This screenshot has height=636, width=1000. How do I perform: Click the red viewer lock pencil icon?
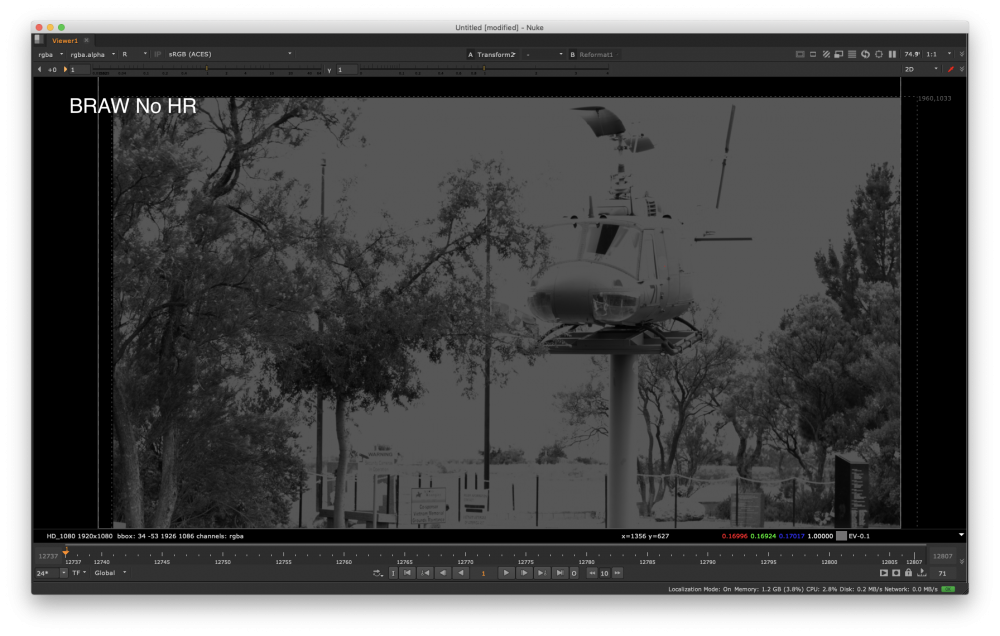click(x=950, y=70)
